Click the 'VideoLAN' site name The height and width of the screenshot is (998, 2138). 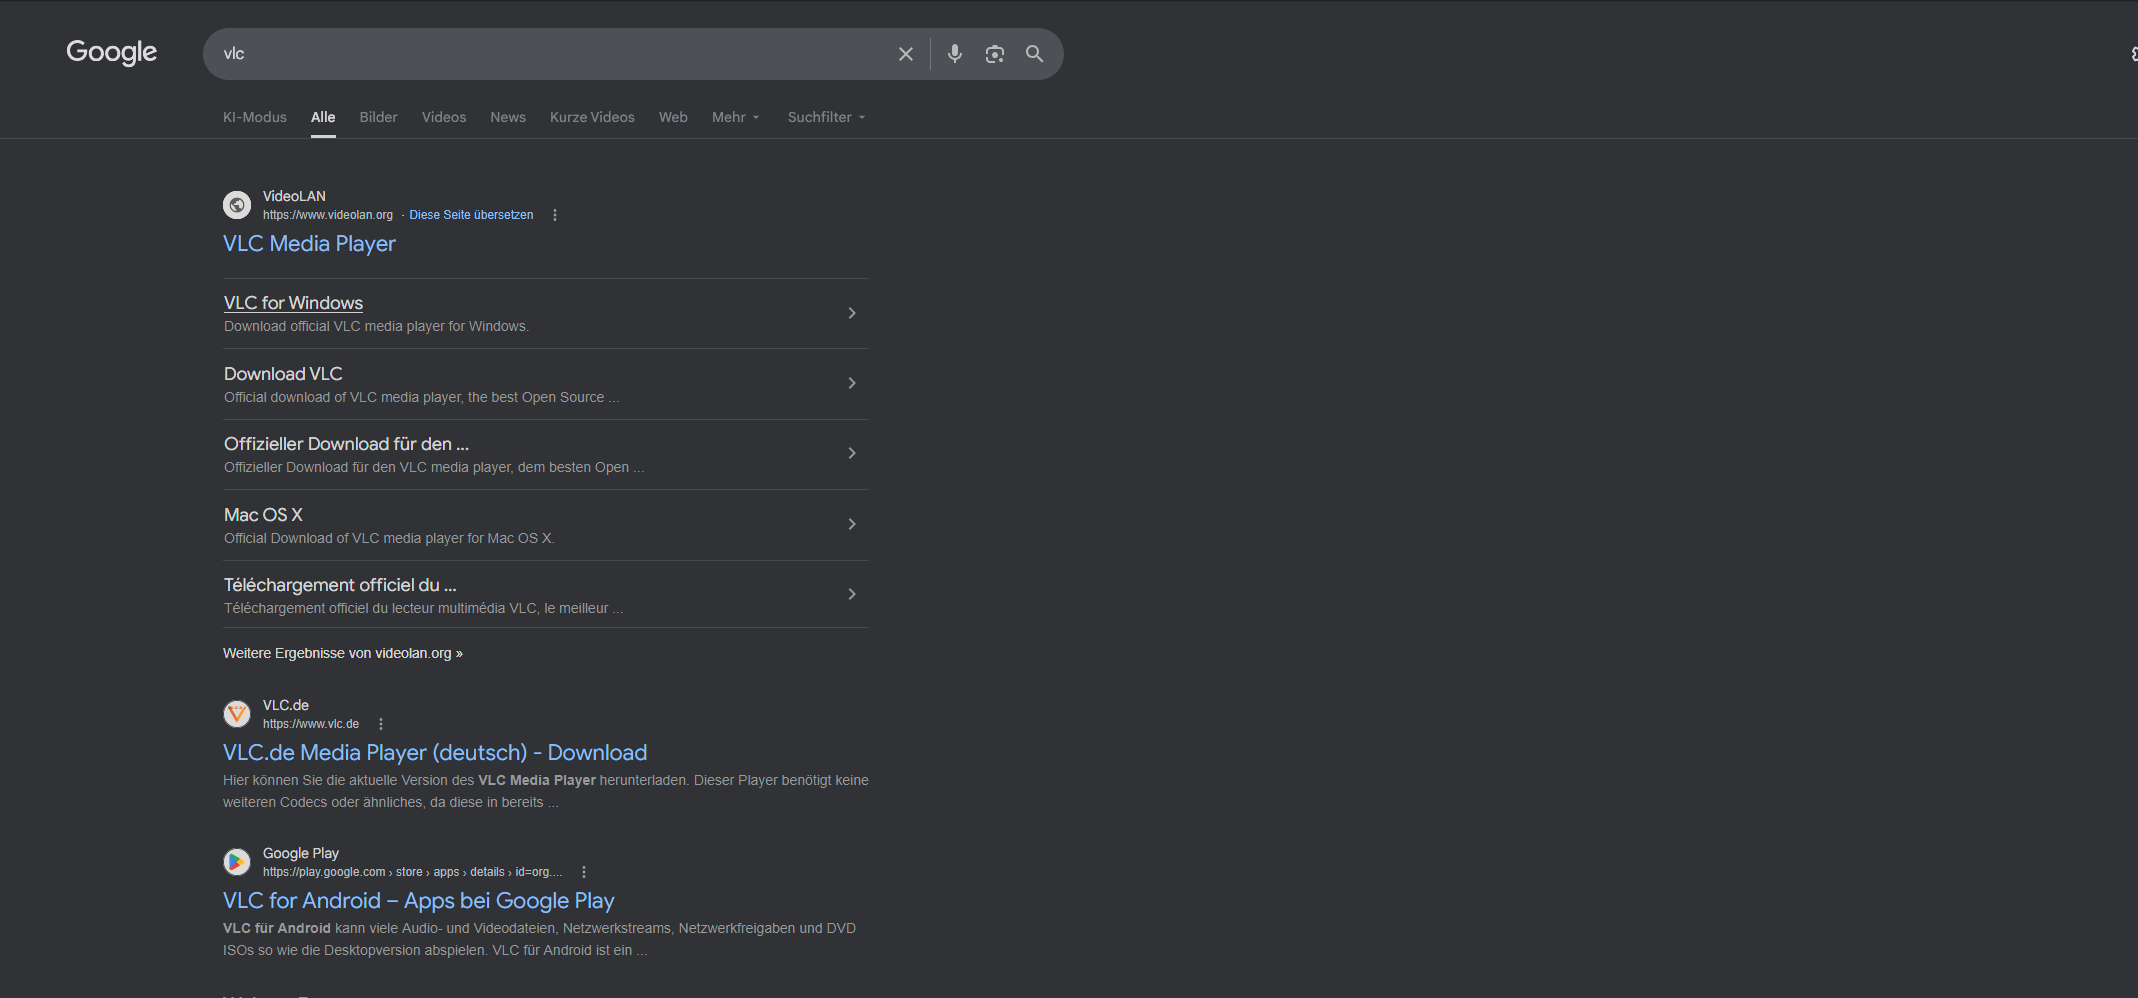[x=294, y=196]
